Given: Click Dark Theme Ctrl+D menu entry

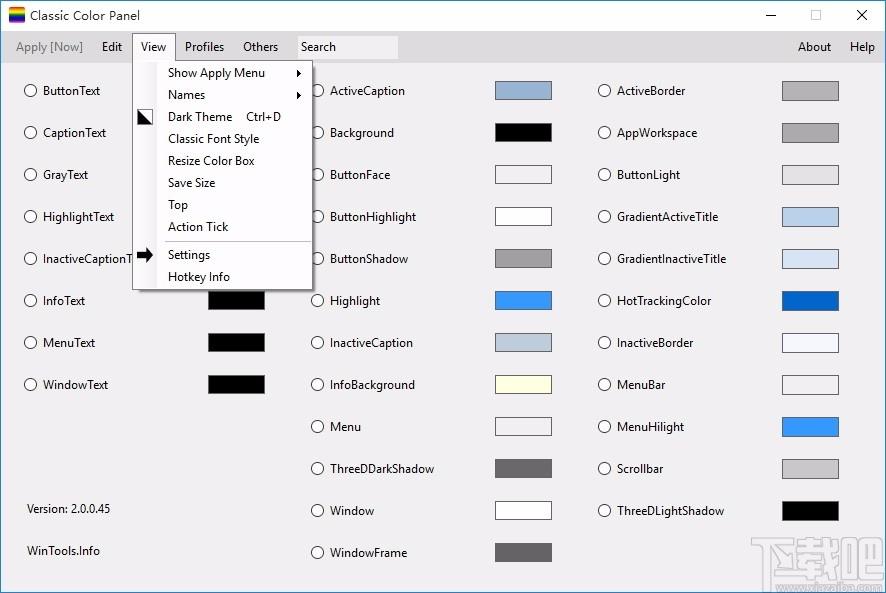Looking at the screenshot, I should coord(223,117).
